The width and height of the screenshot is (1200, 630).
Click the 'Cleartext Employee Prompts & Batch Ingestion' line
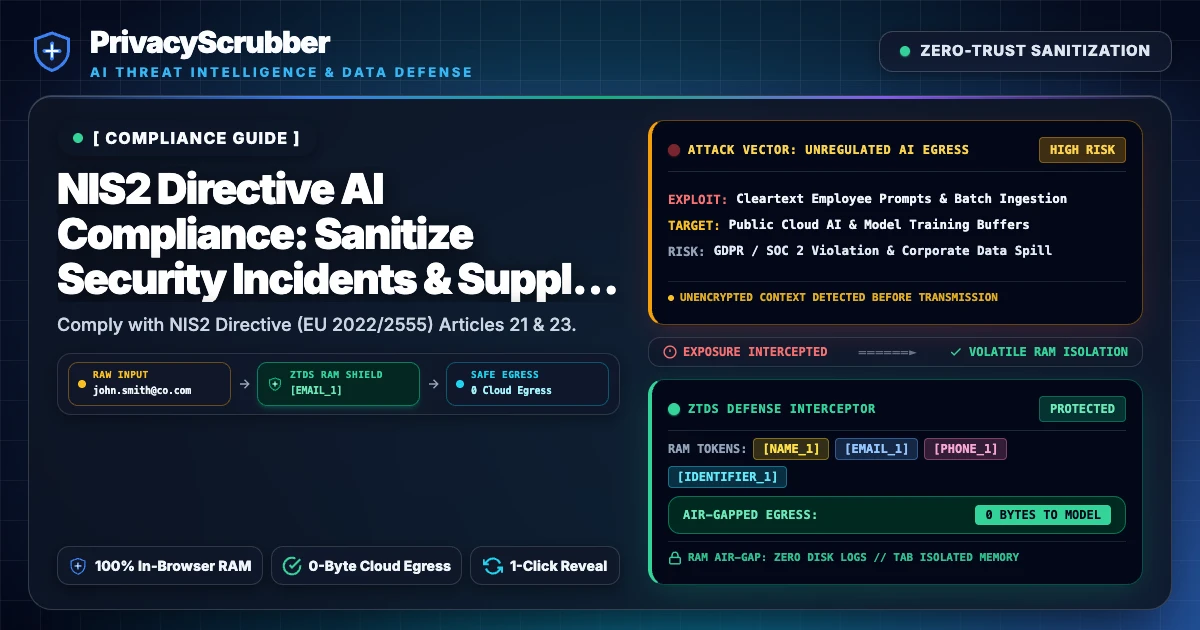pyautogui.click(x=867, y=199)
